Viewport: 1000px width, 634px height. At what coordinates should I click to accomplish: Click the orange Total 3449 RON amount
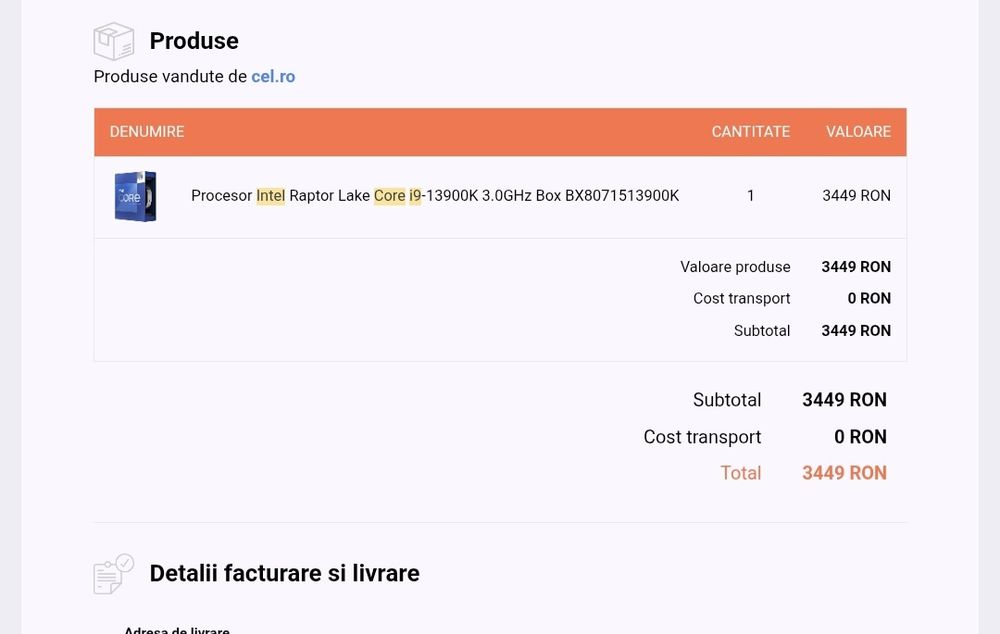coord(844,473)
